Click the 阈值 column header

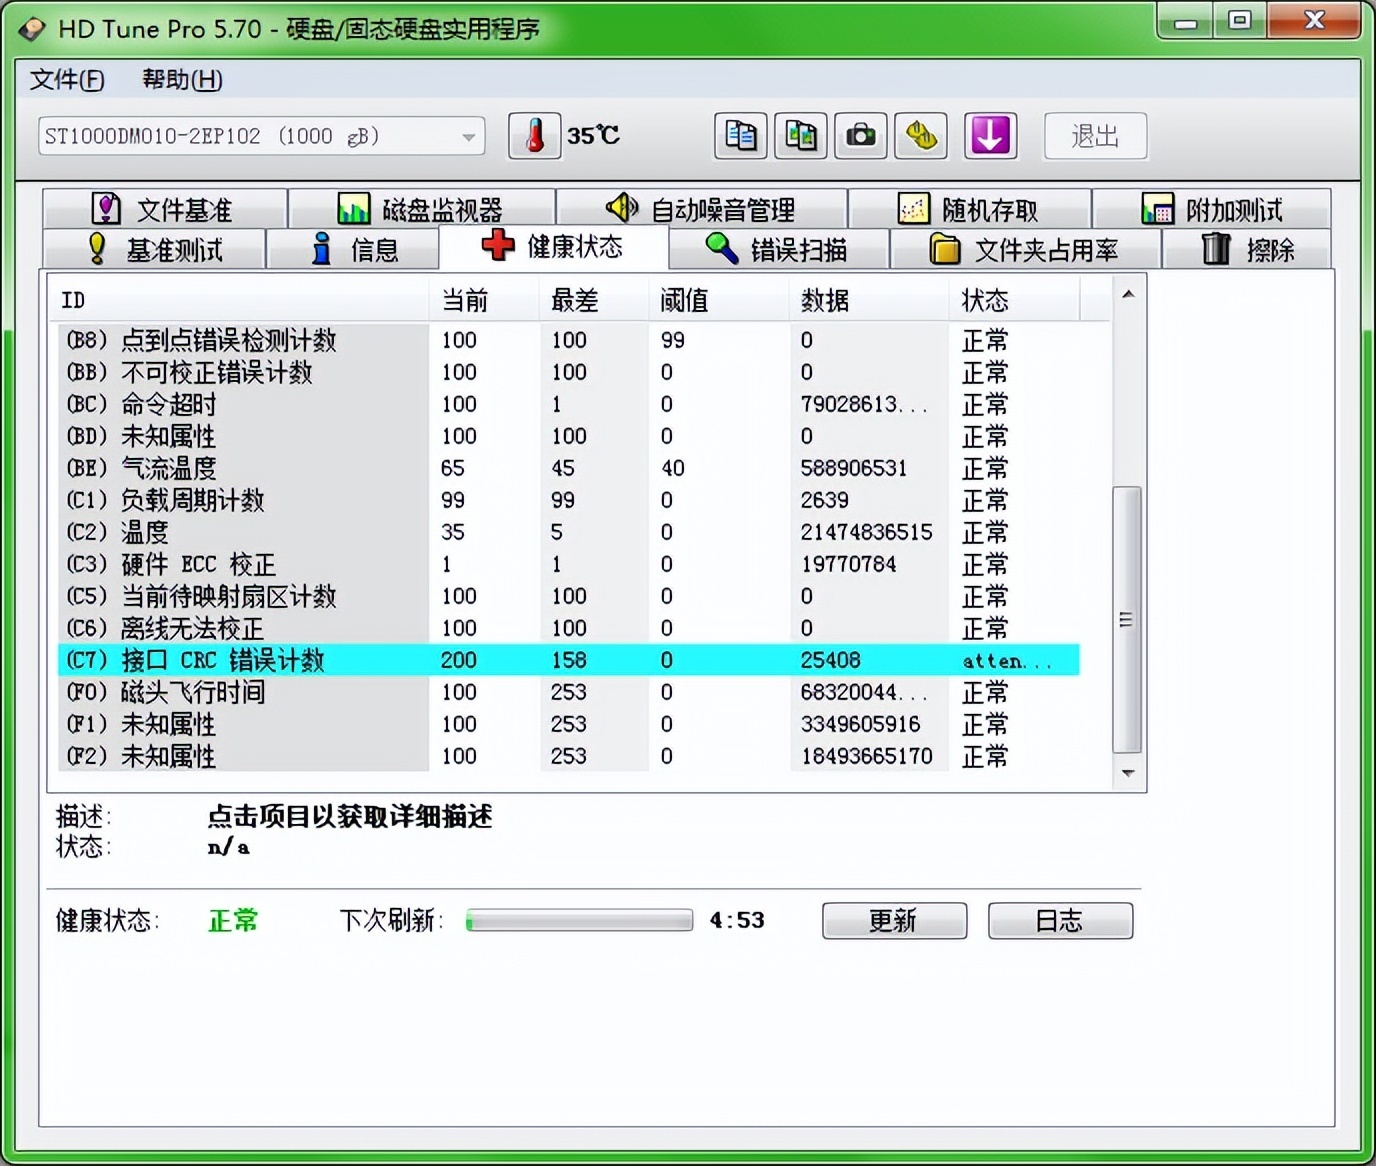click(x=720, y=300)
